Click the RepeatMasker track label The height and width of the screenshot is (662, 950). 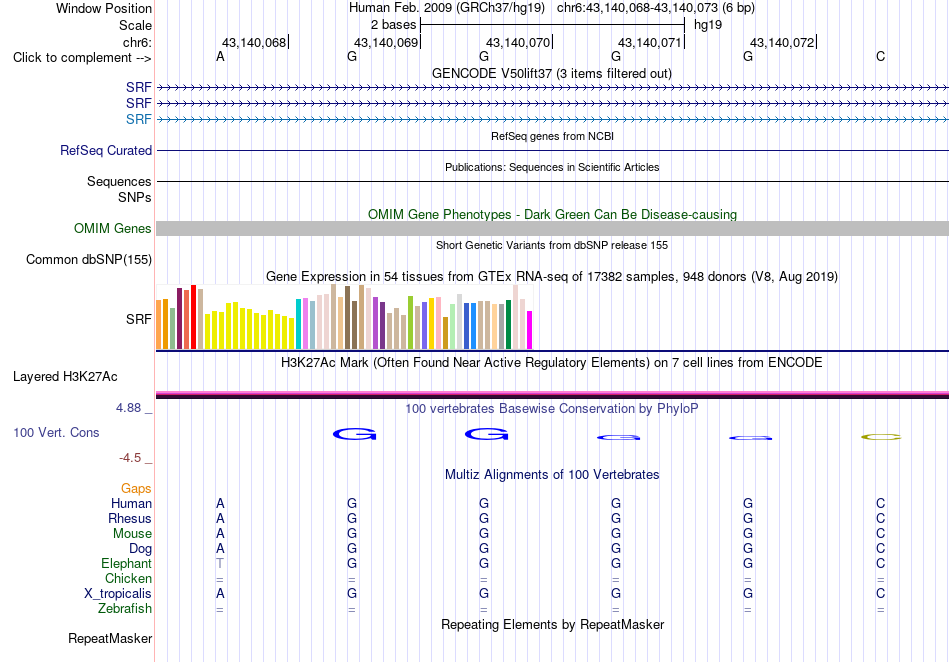point(110,638)
